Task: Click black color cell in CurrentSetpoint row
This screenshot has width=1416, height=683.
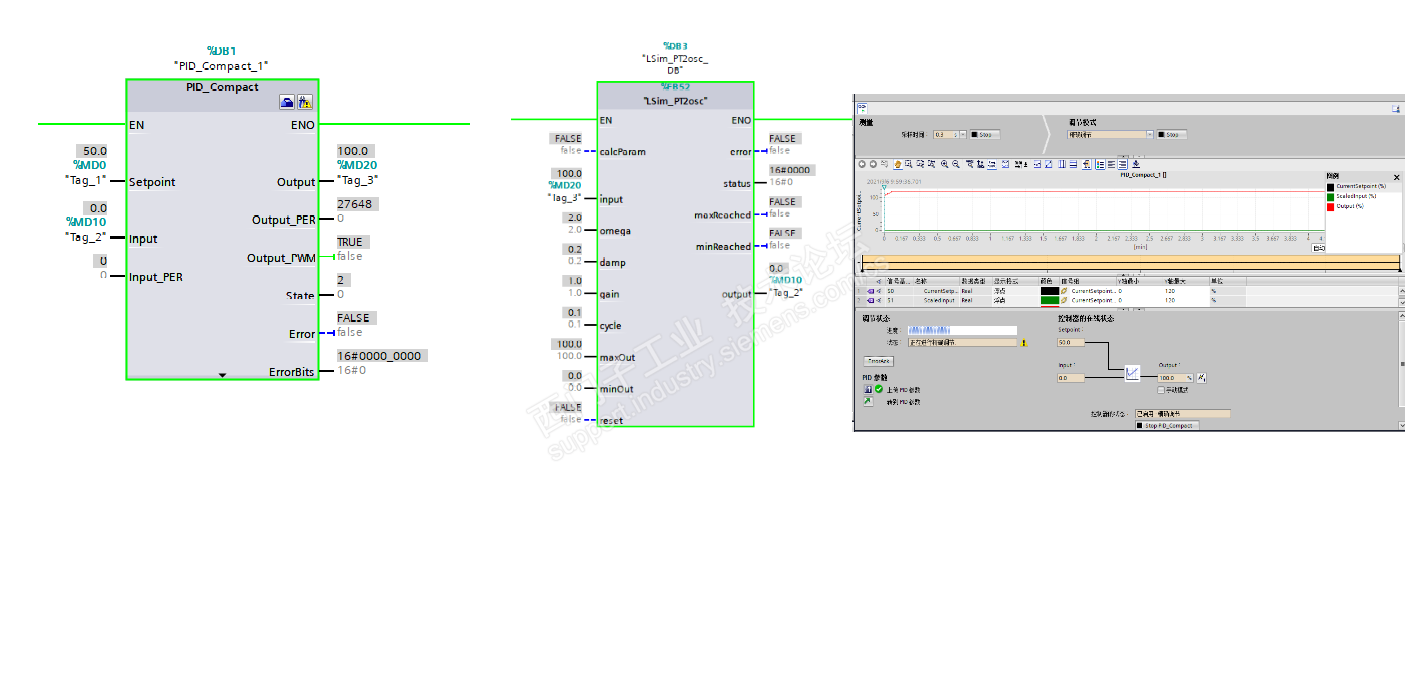Action: pyautogui.click(x=1050, y=291)
